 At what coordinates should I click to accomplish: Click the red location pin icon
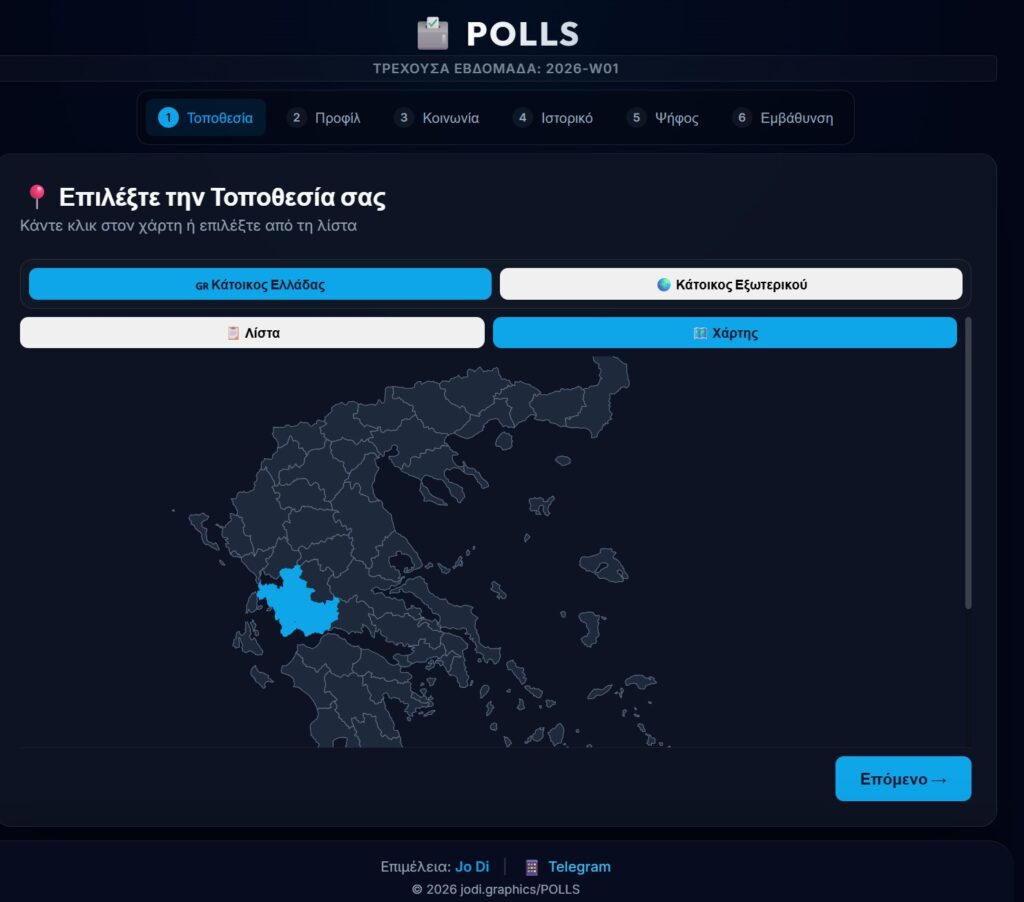[x=37, y=196]
